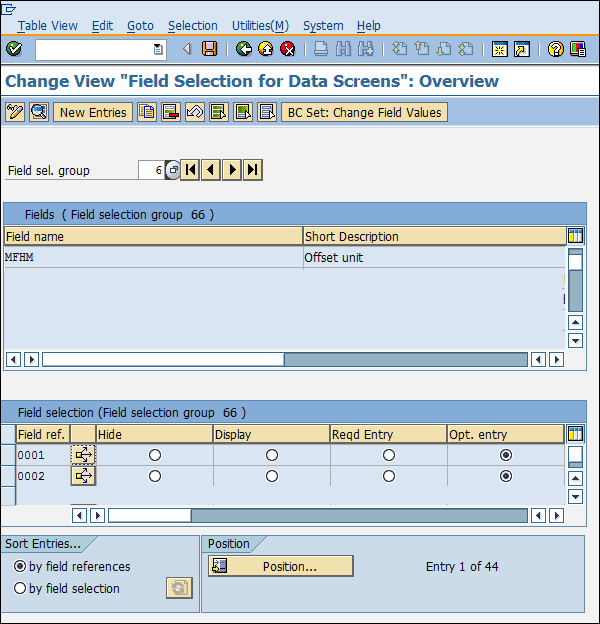
Task: Go to the next field selection group
Action: tap(232, 170)
